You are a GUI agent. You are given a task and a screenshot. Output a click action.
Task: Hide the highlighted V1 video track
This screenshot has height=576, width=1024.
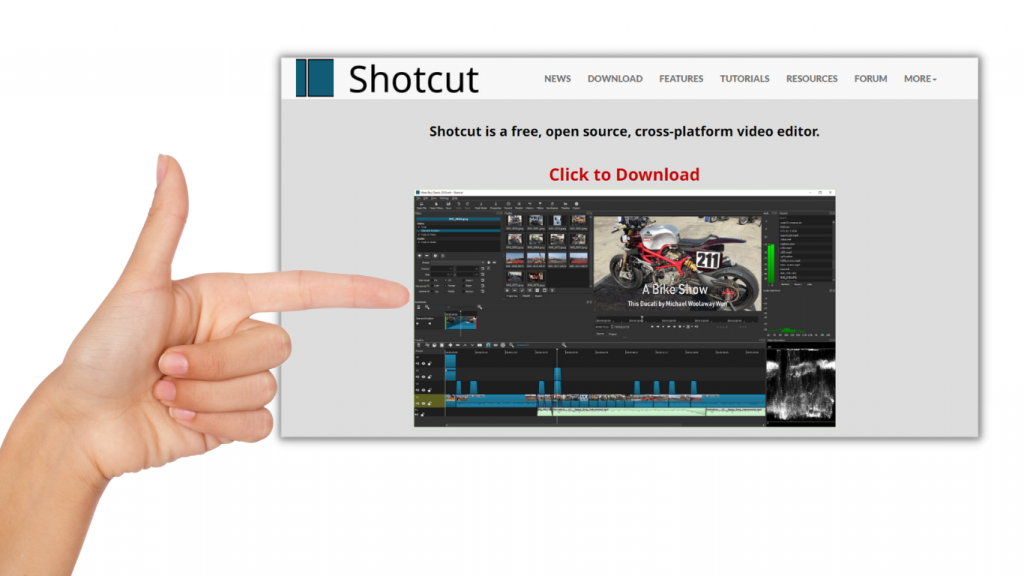(423, 403)
